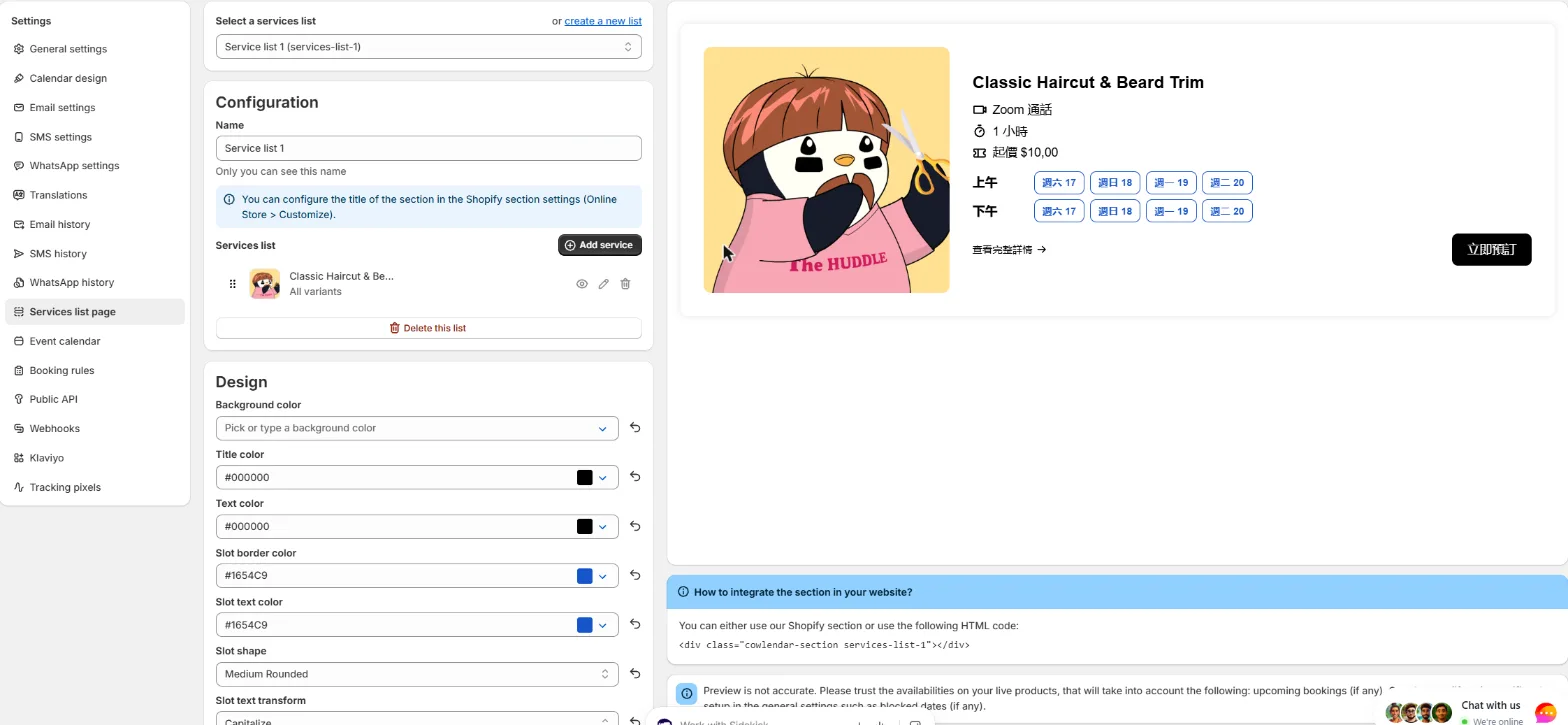Screen dimensions: 1568x725
Task: Grab the drag handle for Classic Haircut service
Action: [233, 284]
